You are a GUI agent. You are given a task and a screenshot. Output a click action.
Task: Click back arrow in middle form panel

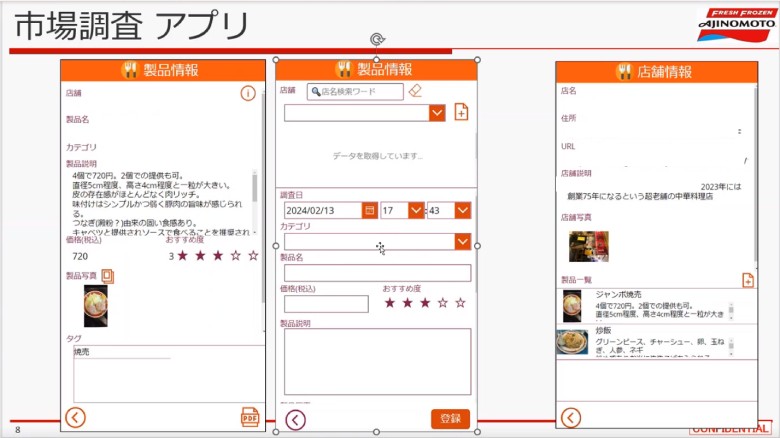(x=295, y=419)
